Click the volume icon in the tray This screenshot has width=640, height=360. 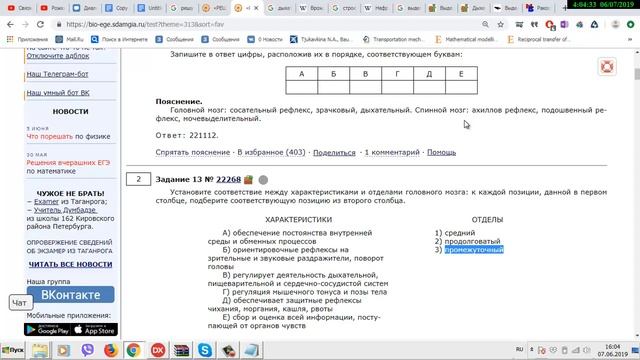pyautogui.click(x=587, y=350)
